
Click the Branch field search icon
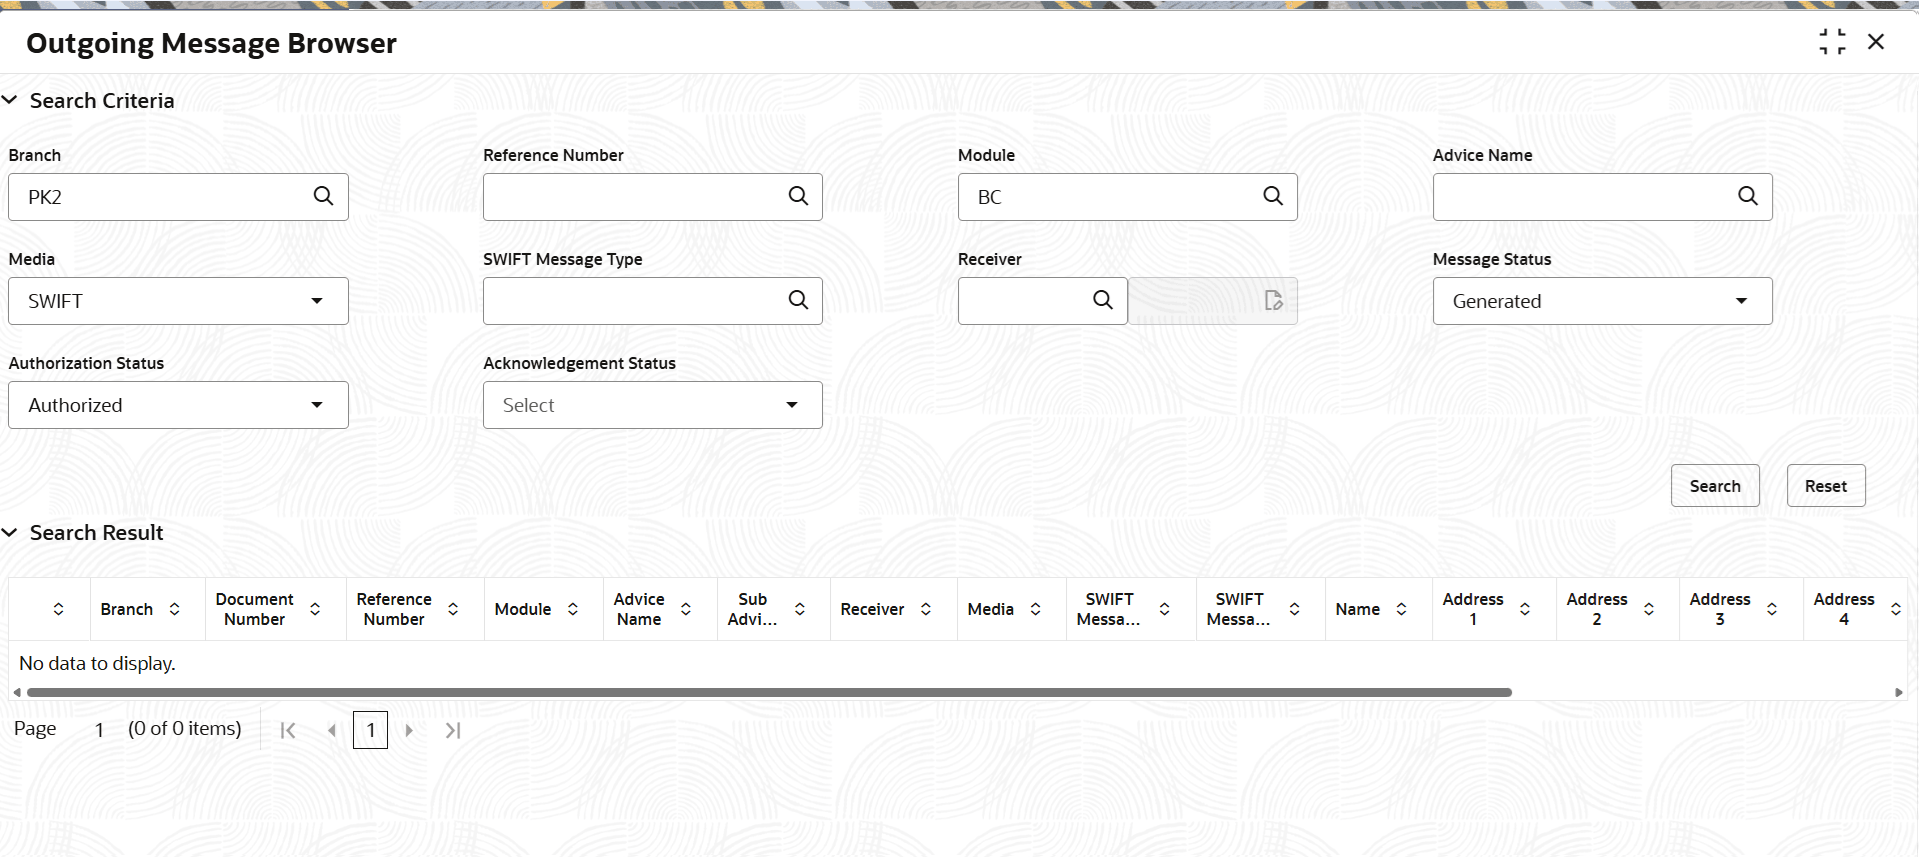tap(323, 196)
